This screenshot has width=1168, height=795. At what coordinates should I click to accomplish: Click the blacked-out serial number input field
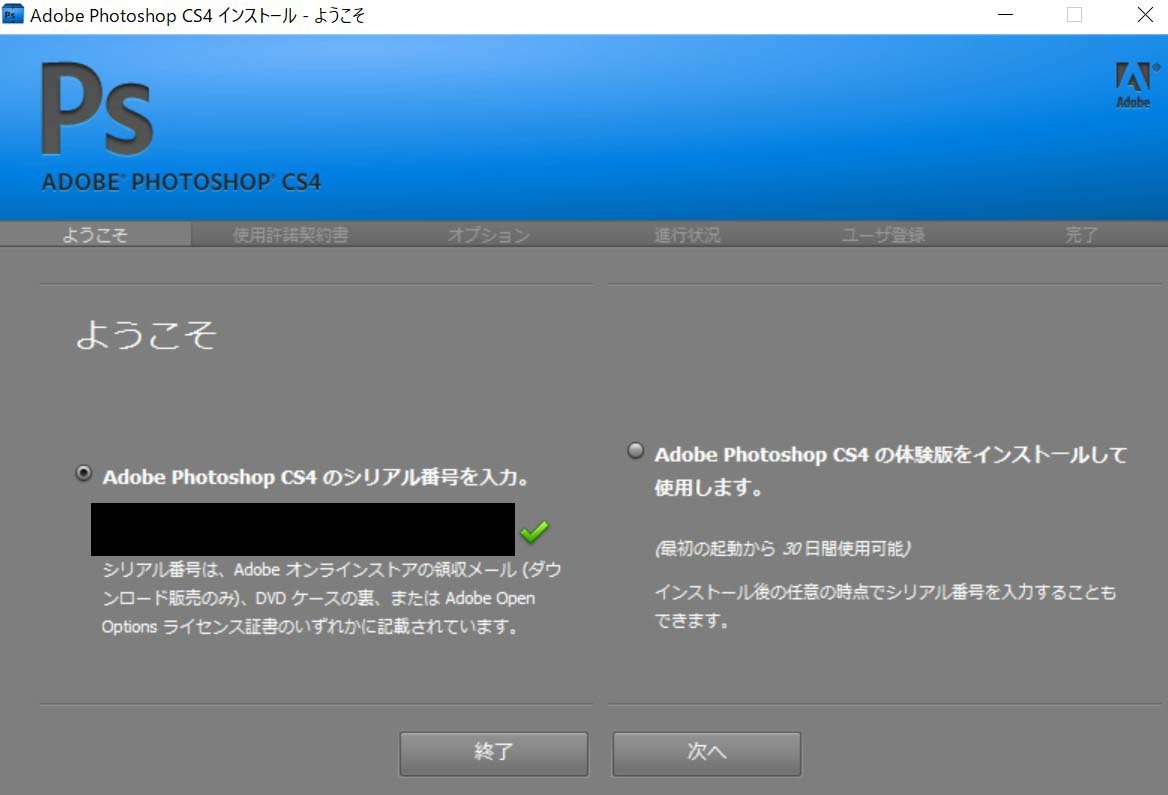(302, 529)
